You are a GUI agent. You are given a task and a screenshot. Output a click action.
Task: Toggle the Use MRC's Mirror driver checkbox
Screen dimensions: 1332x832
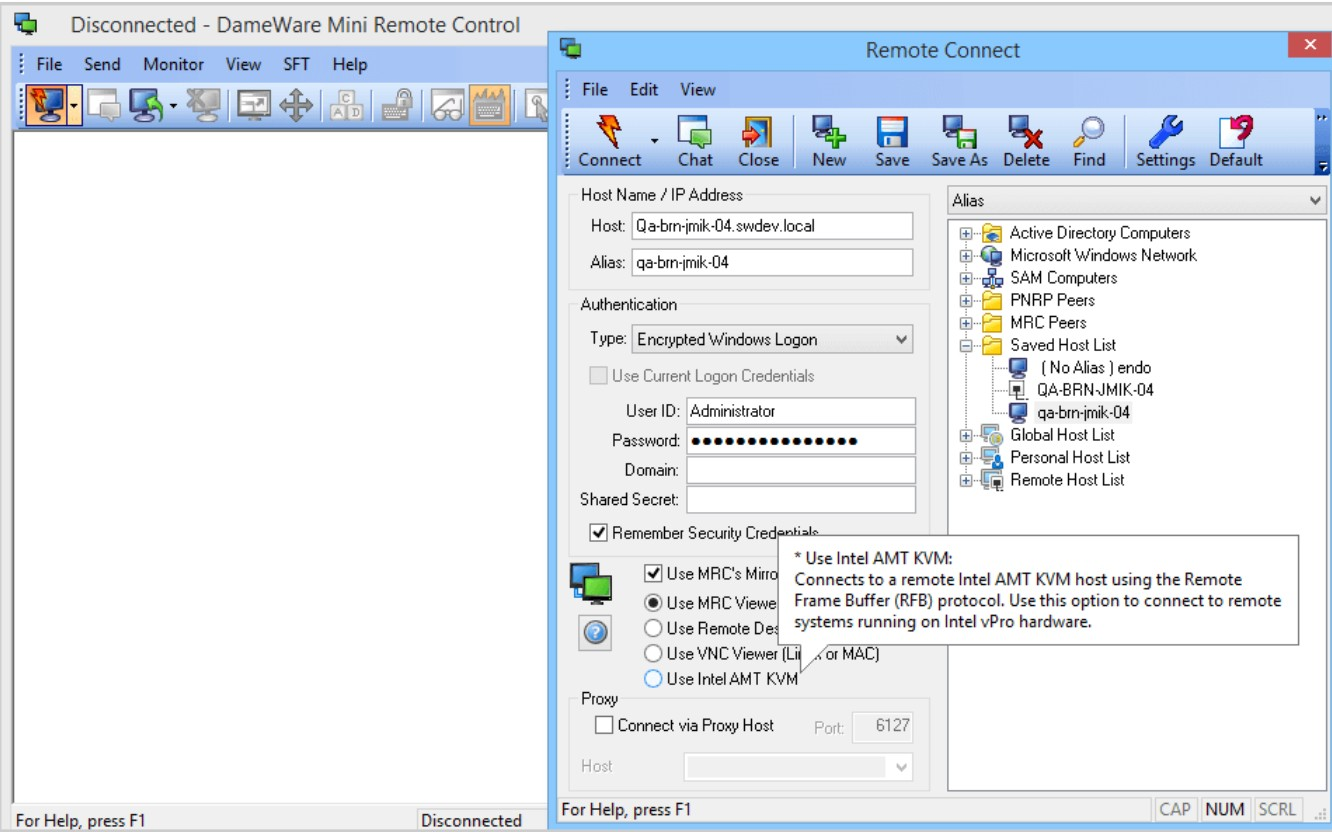(653, 574)
